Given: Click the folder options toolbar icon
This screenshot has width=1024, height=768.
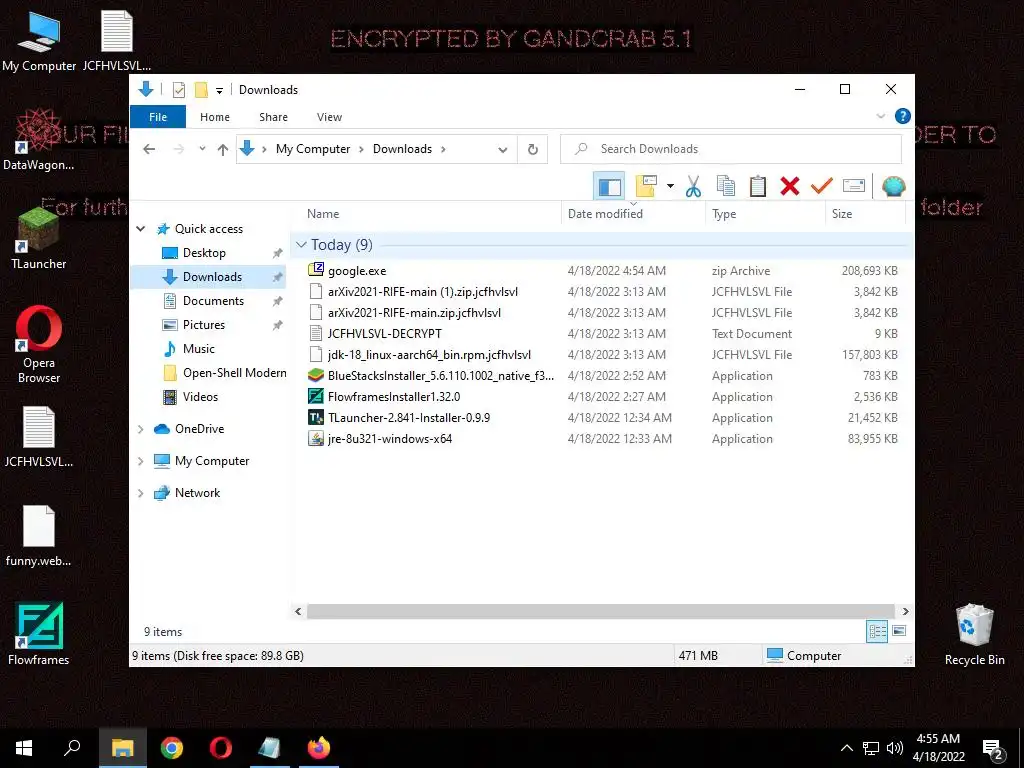Looking at the screenshot, I should pyautogui.click(x=646, y=187).
